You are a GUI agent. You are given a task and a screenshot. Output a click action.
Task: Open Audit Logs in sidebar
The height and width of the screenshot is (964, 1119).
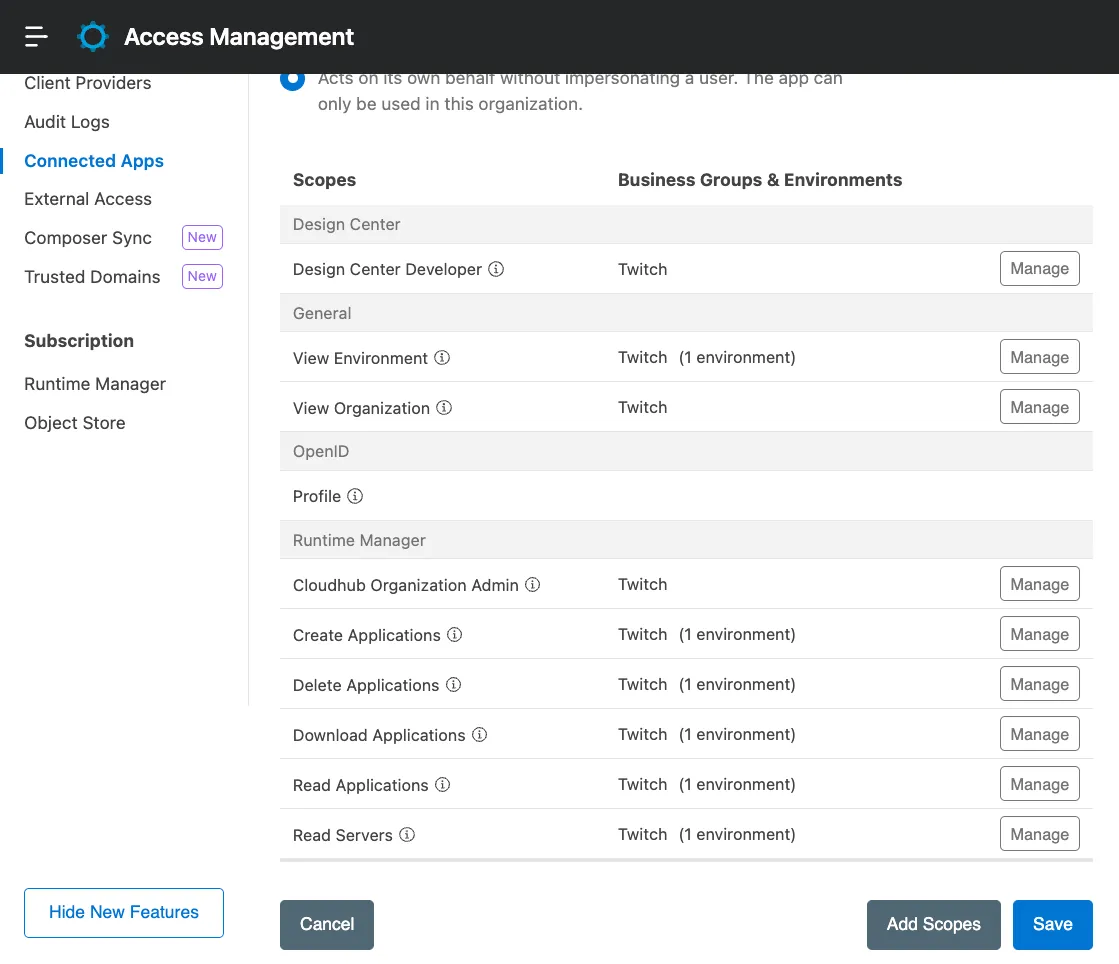pyautogui.click(x=67, y=122)
